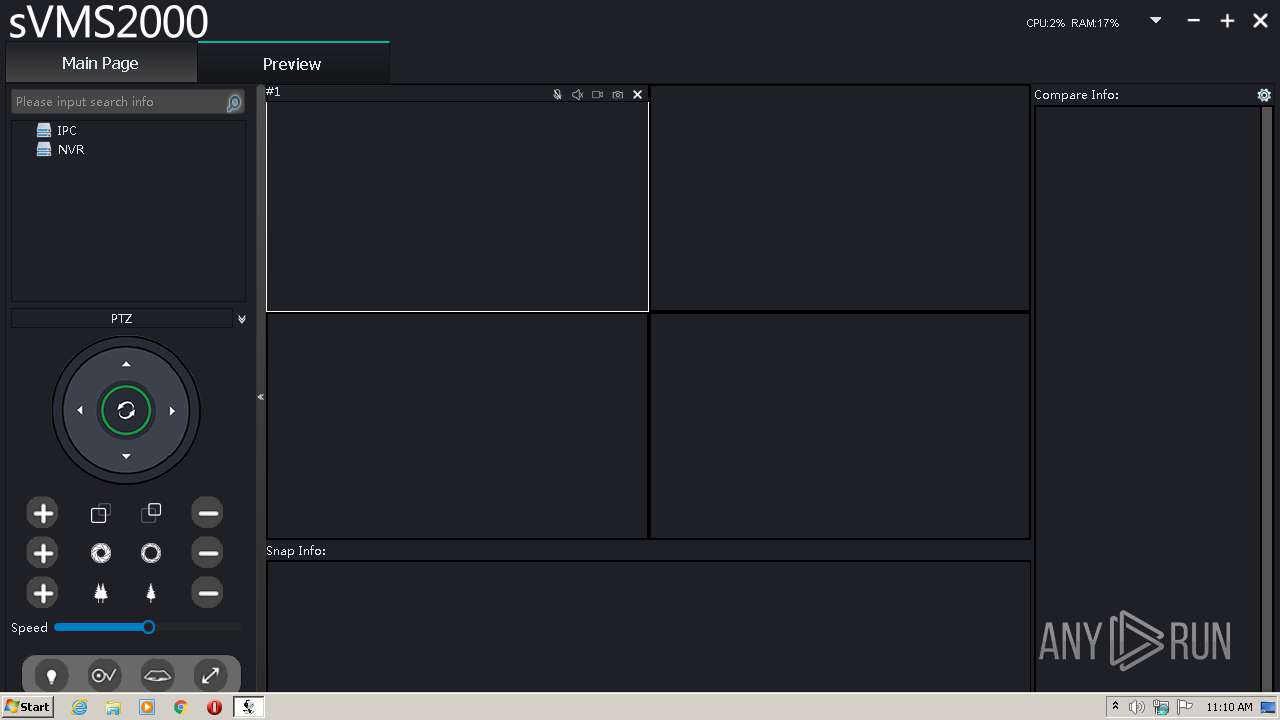Click the search magnifier icon

[x=234, y=102]
